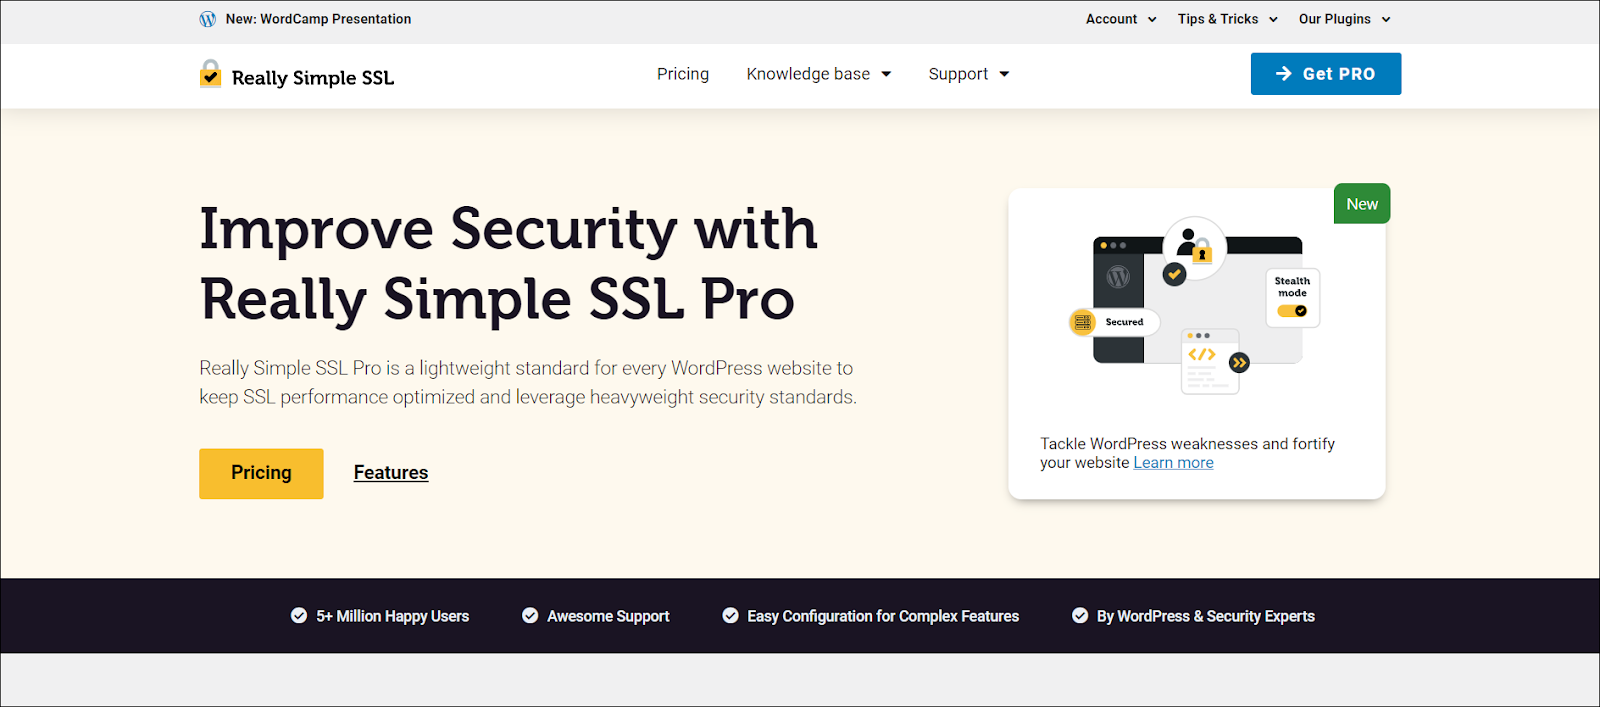This screenshot has width=1600, height=707.
Task: Click checkmark beside Awesome Support
Action: [x=530, y=616]
